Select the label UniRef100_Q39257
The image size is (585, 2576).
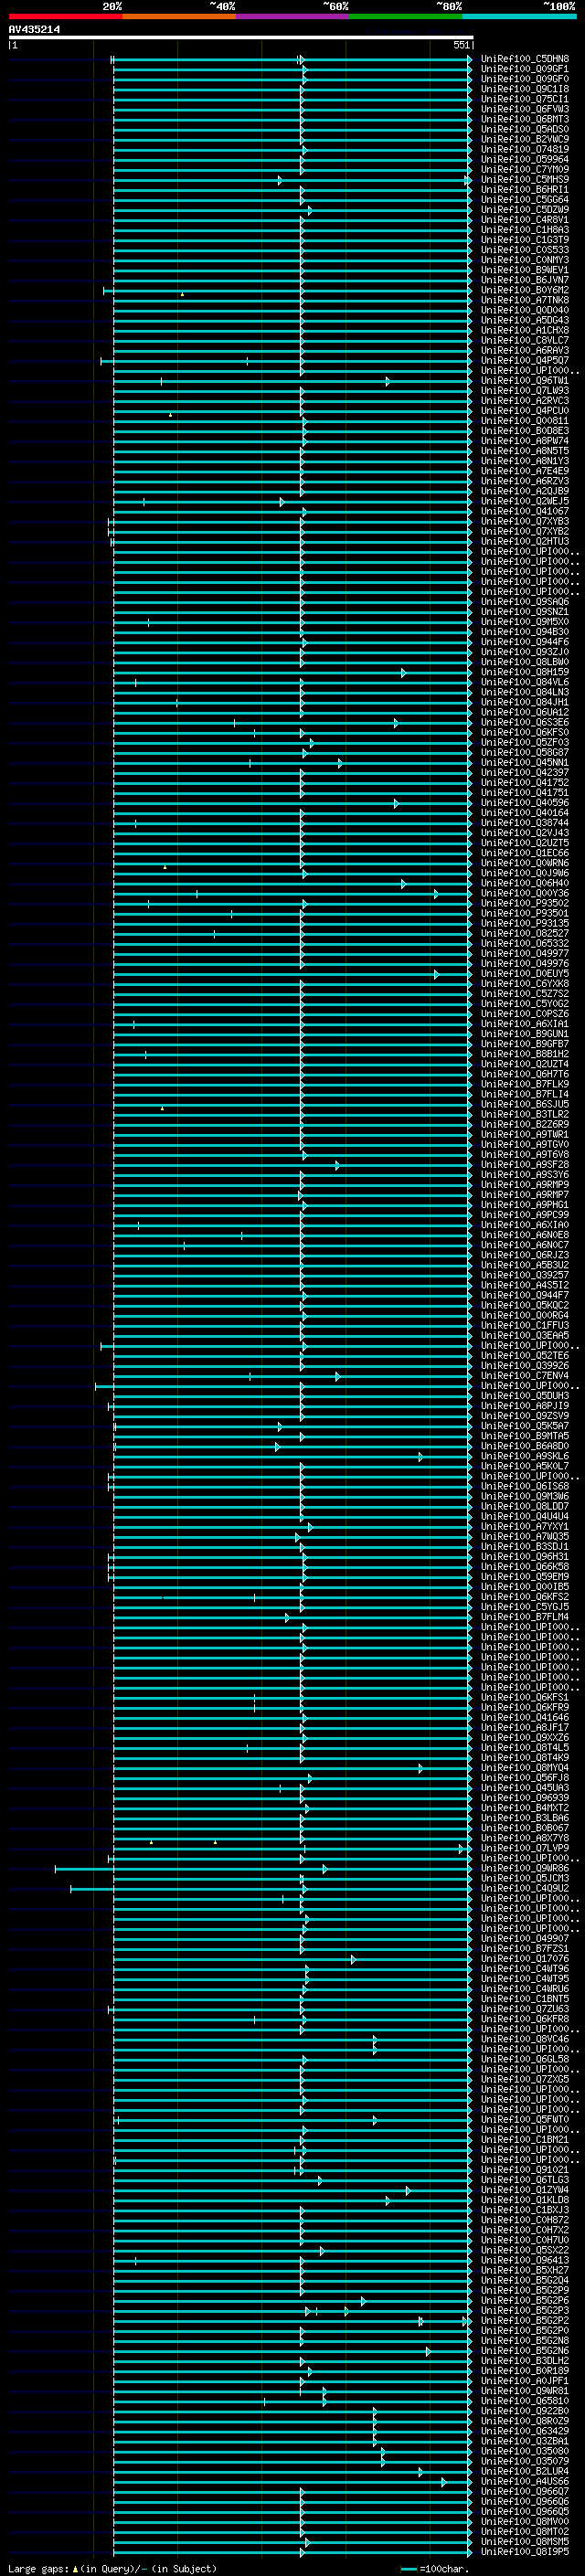pos(524,1275)
